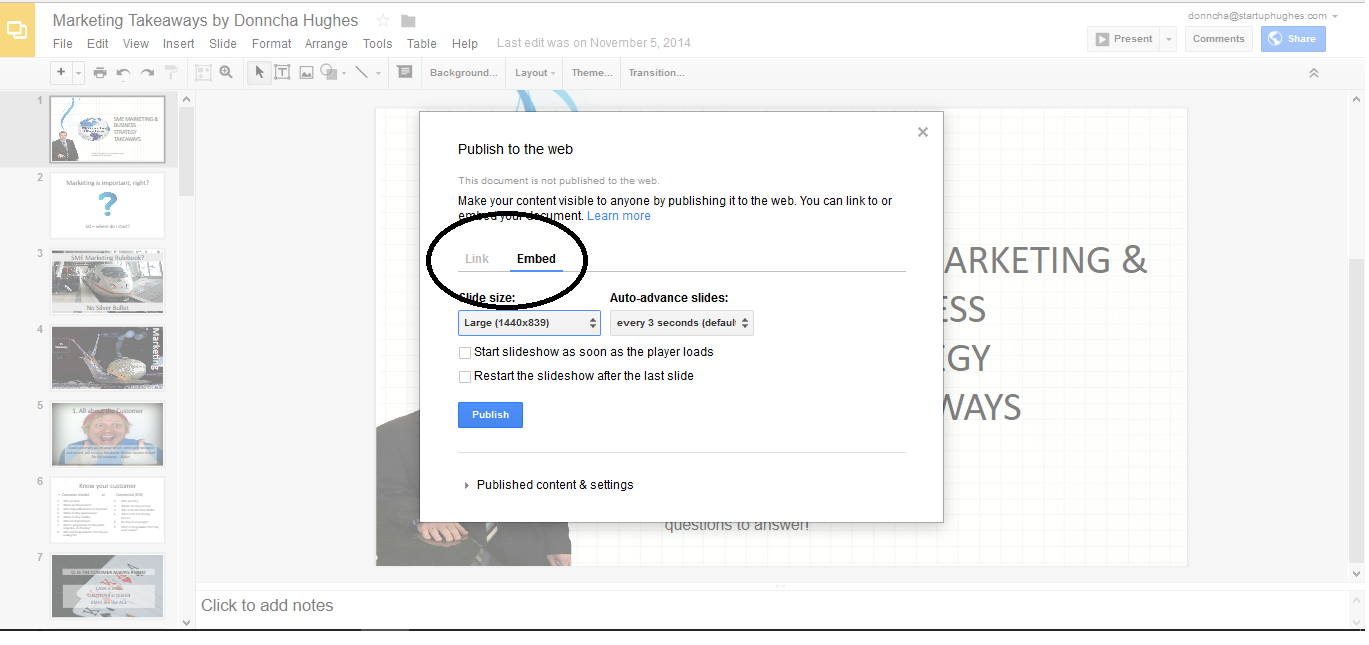Click the Theme... toolbar button
This screenshot has height=645, width=1369.
592,73
